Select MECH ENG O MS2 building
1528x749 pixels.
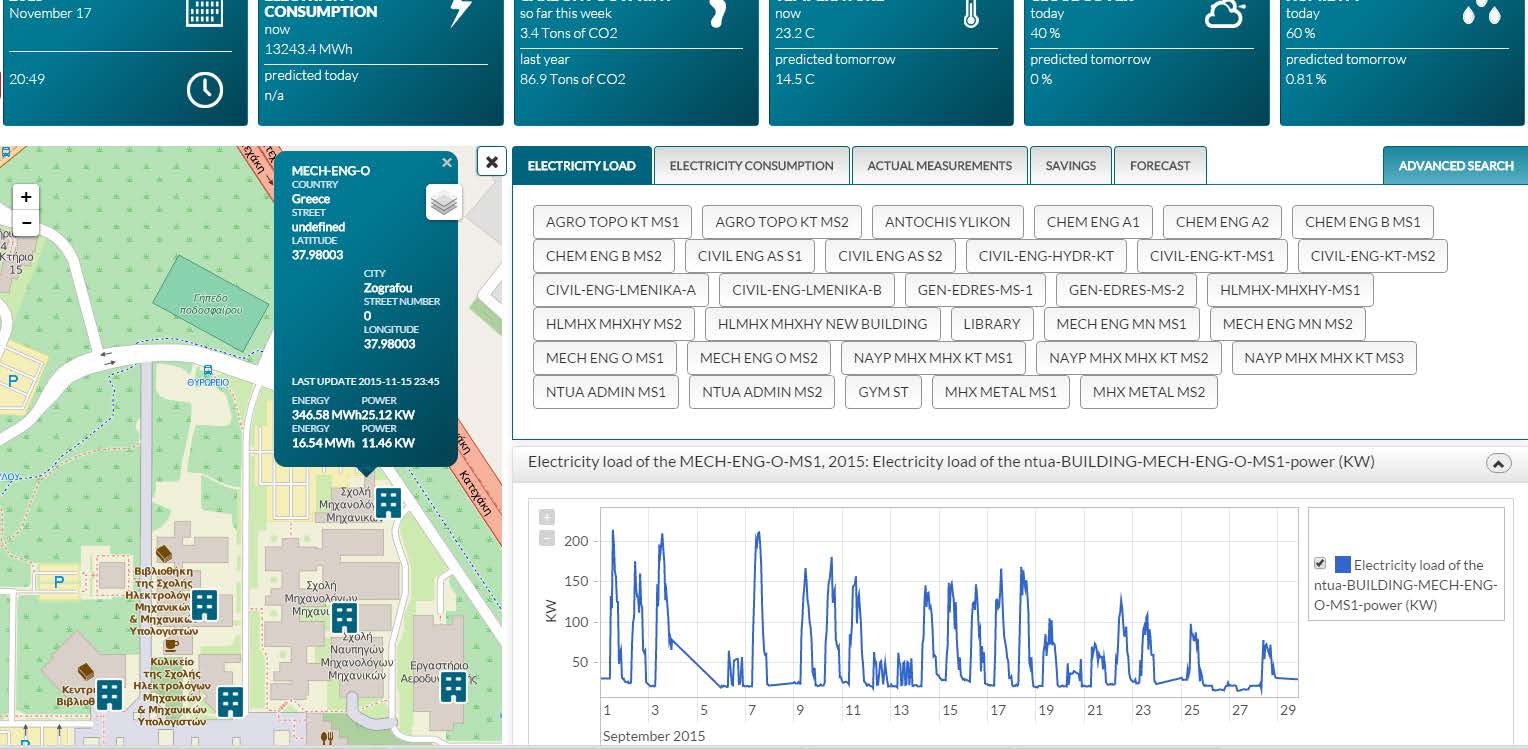tap(759, 358)
